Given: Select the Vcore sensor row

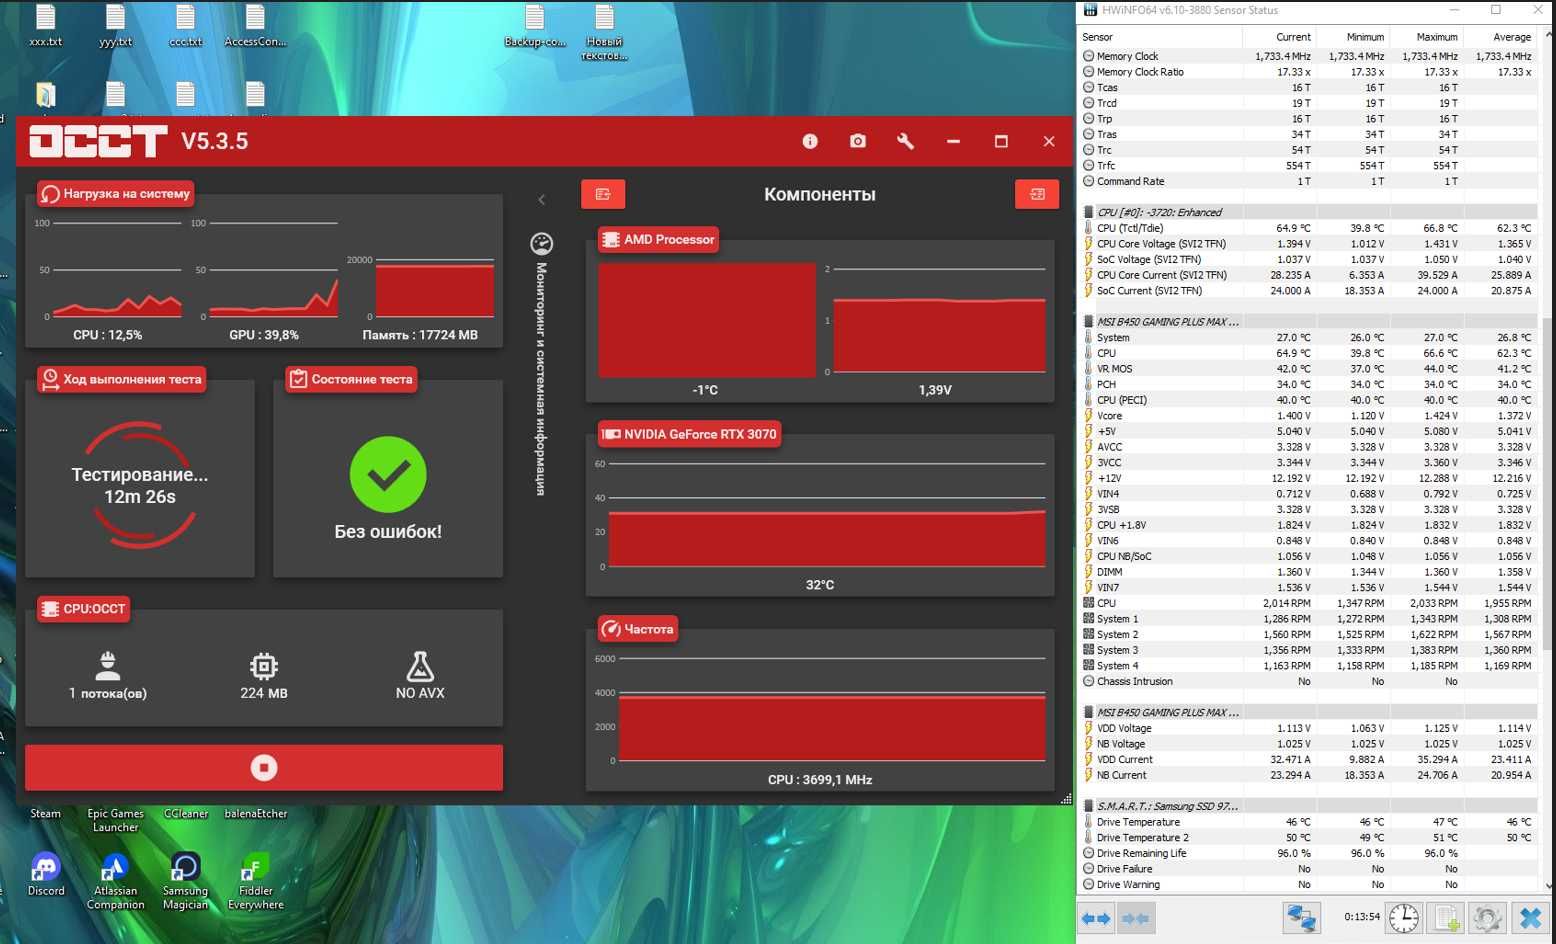Looking at the screenshot, I should (1309, 415).
